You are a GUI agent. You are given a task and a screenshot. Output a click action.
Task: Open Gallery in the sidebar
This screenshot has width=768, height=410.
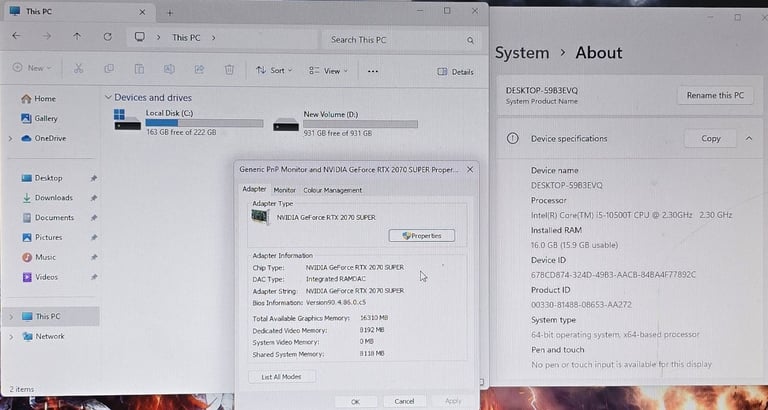click(39, 118)
